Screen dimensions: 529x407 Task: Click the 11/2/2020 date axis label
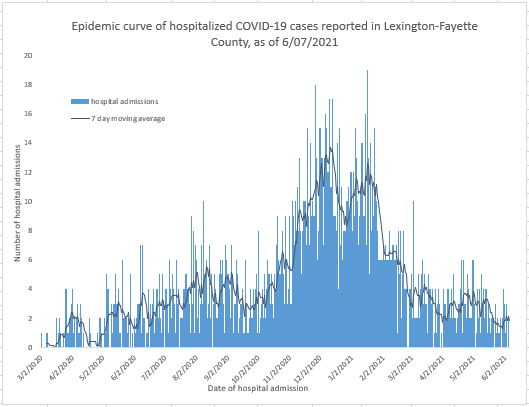click(x=277, y=368)
